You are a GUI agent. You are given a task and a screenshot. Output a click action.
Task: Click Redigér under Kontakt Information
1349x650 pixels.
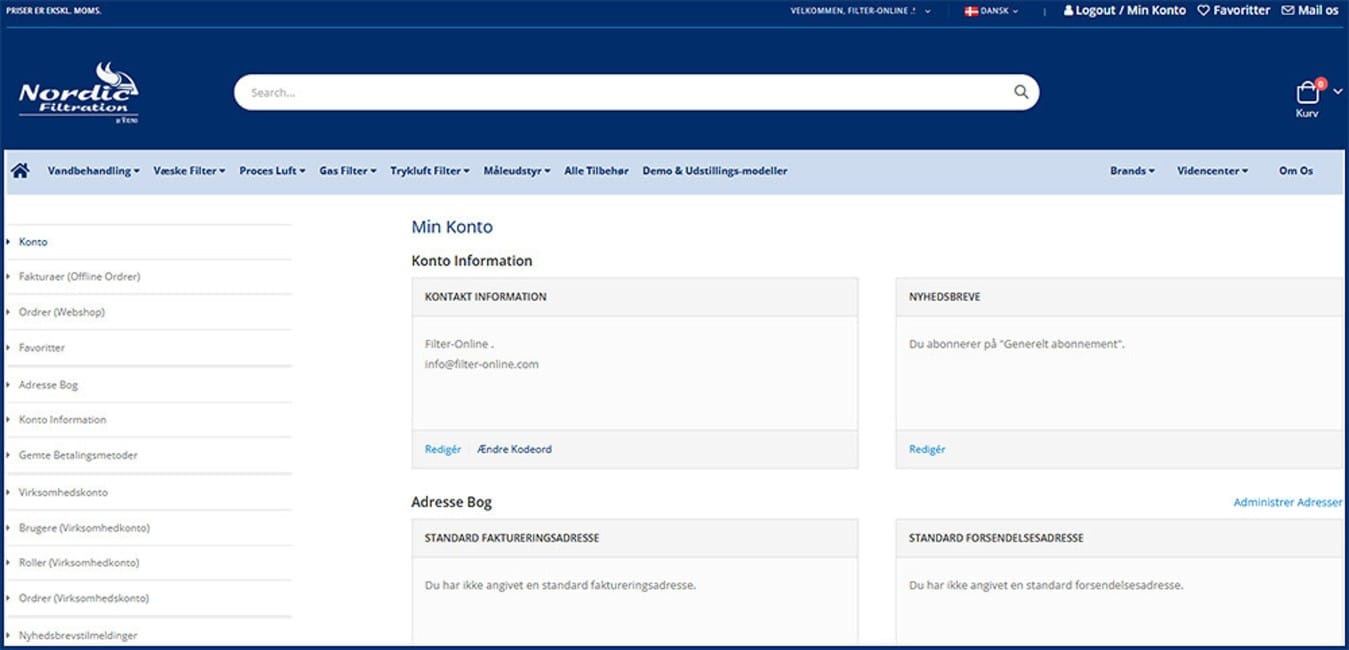443,449
